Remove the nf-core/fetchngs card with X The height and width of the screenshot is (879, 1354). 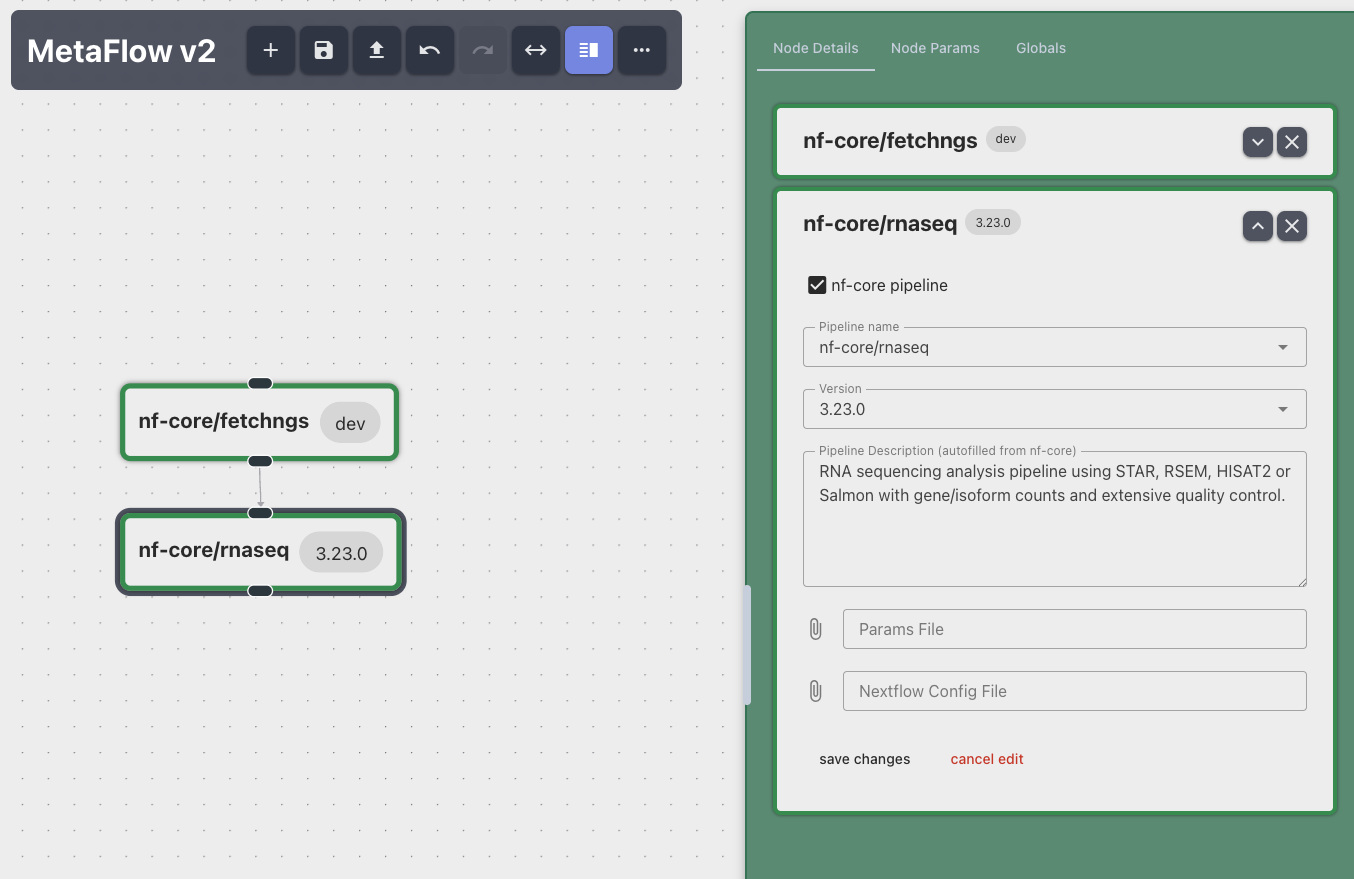tap(1292, 142)
